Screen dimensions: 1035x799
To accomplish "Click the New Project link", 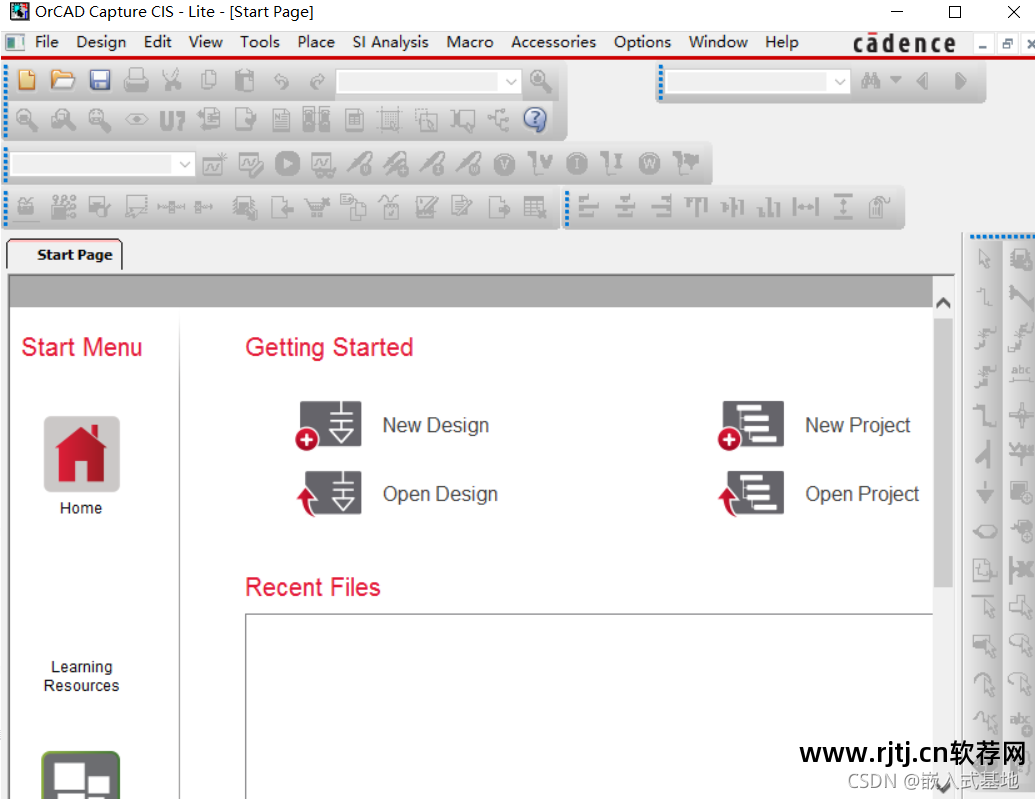I will (x=857, y=425).
